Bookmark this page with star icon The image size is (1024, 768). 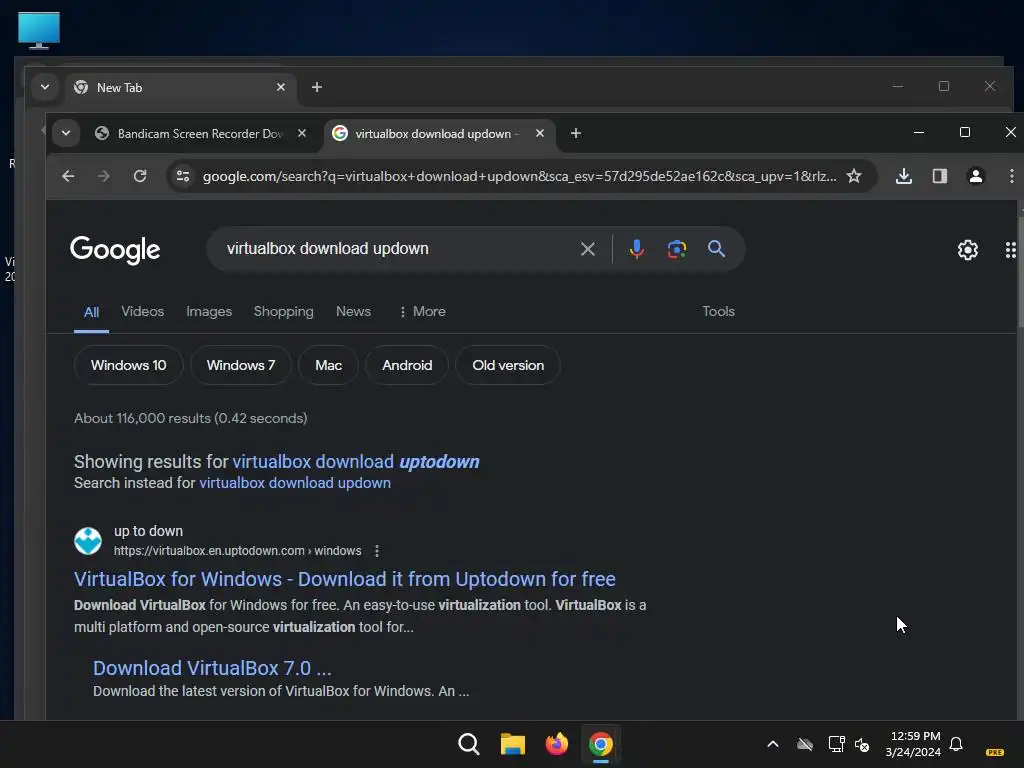pyautogui.click(x=854, y=176)
